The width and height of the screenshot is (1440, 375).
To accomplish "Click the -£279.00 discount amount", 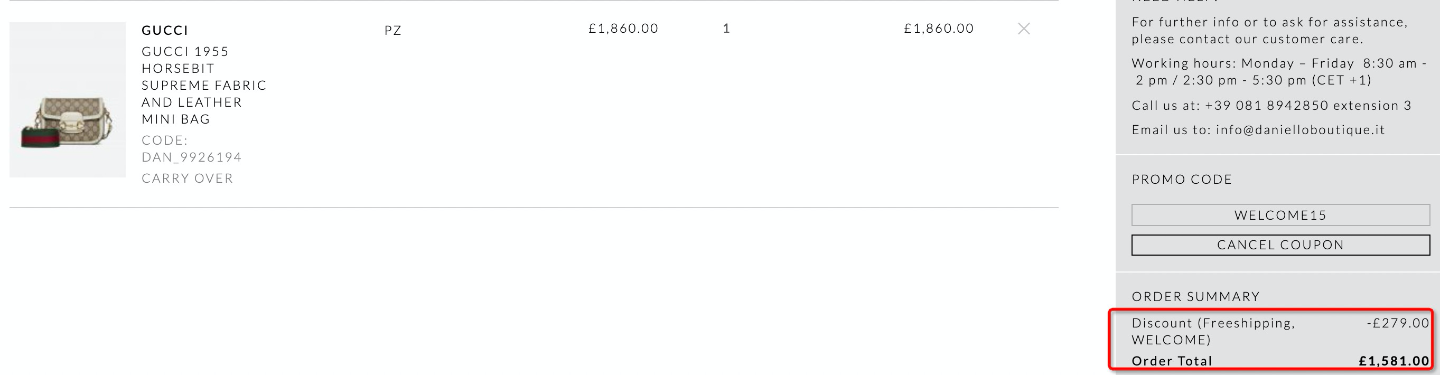I will click(x=1397, y=323).
